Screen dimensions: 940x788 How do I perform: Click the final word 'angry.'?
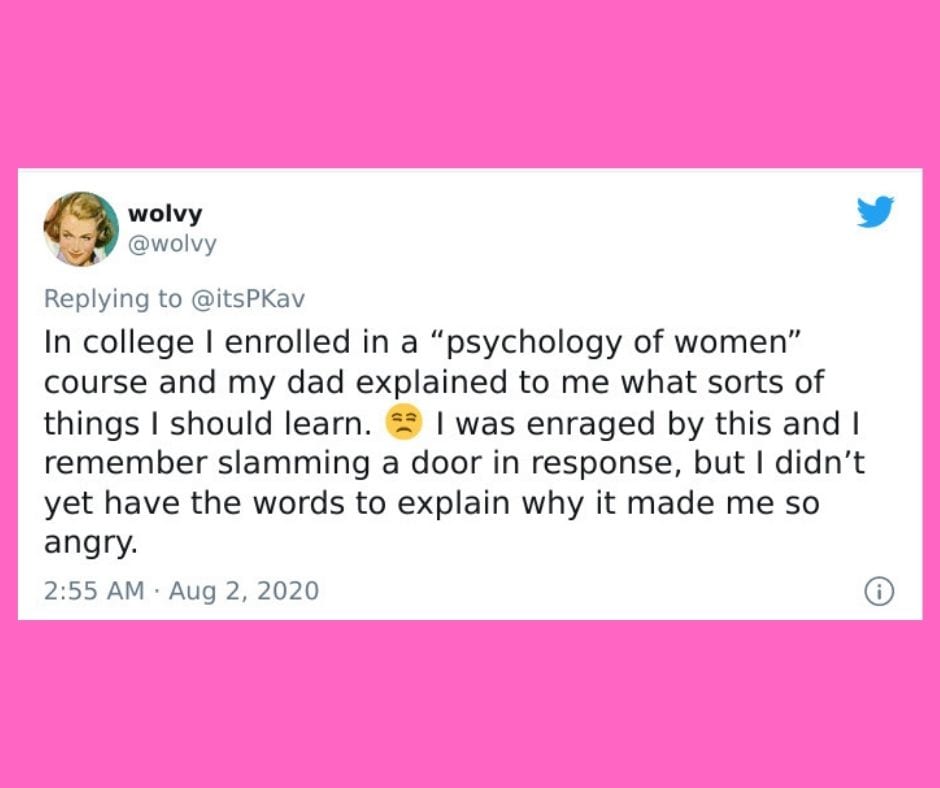(x=91, y=543)
